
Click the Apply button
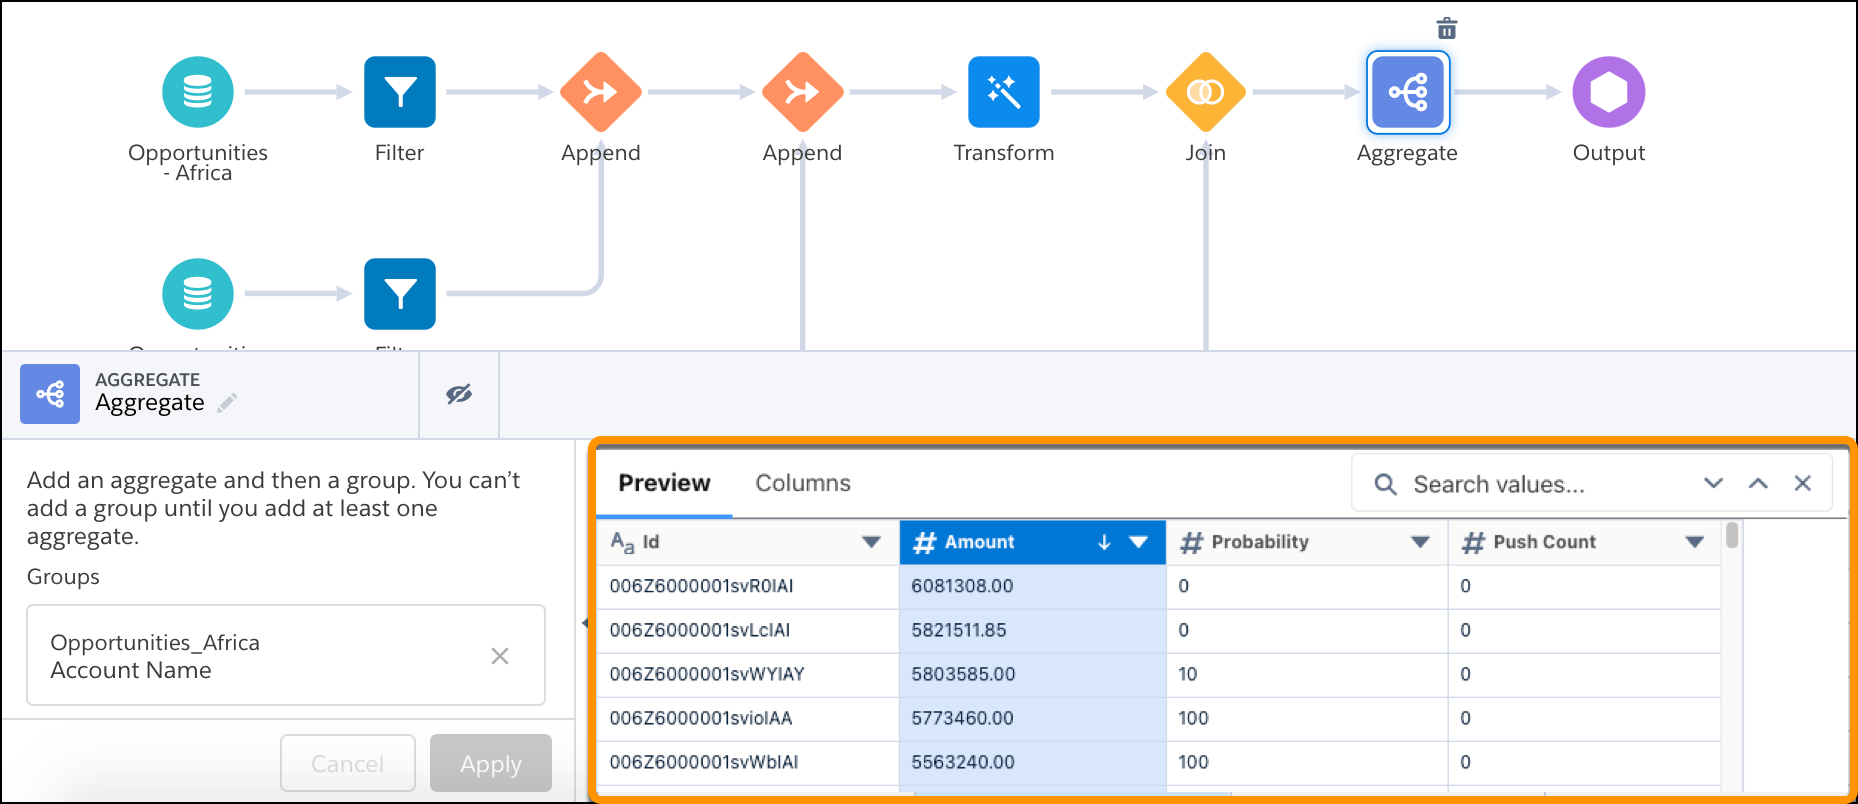[490, 764]
